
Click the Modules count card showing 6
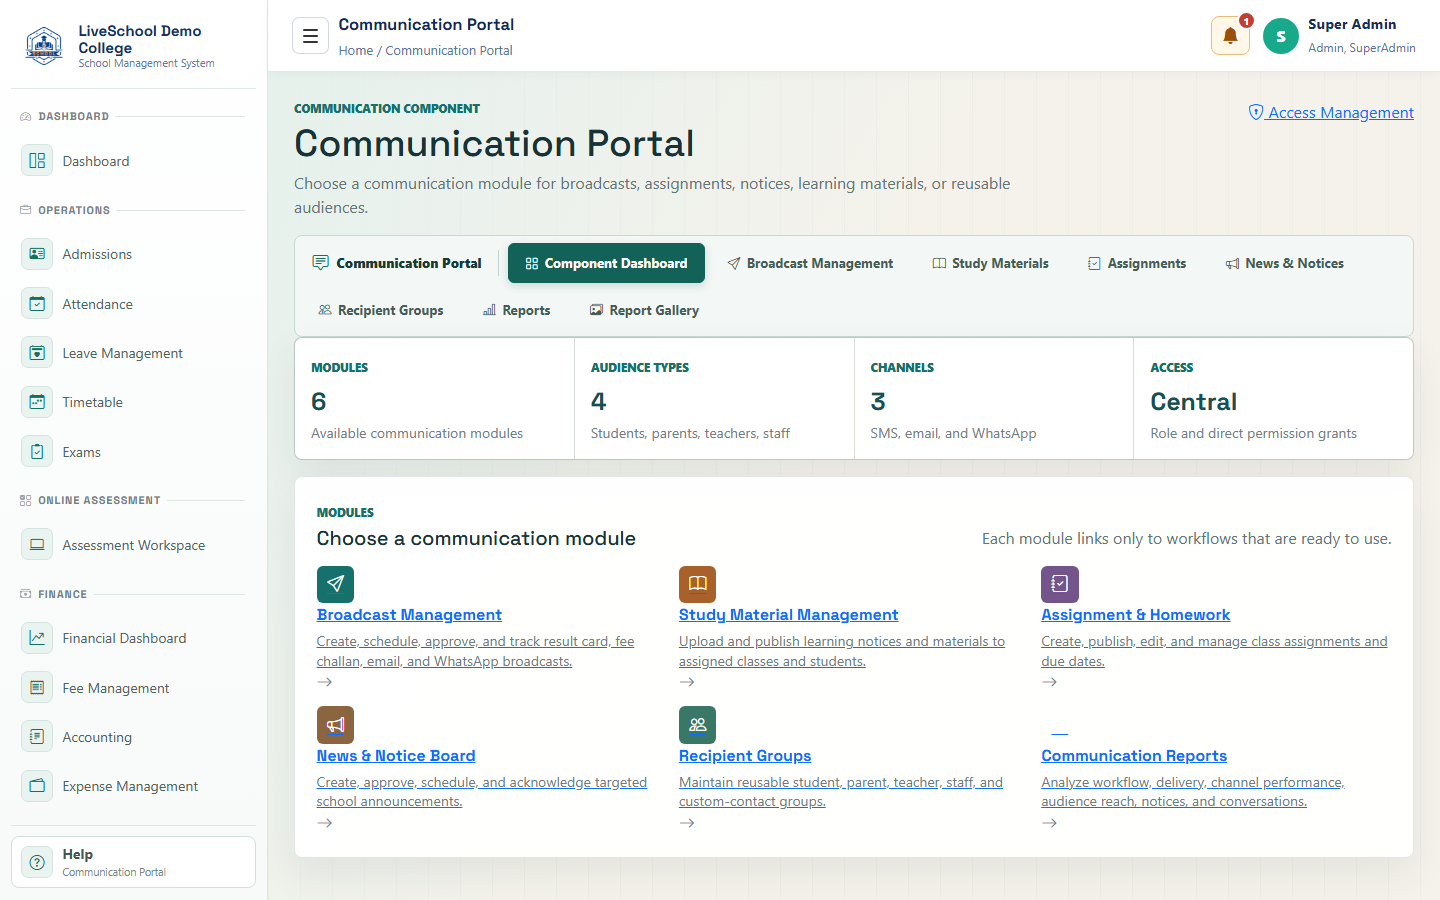click(434, 399)
